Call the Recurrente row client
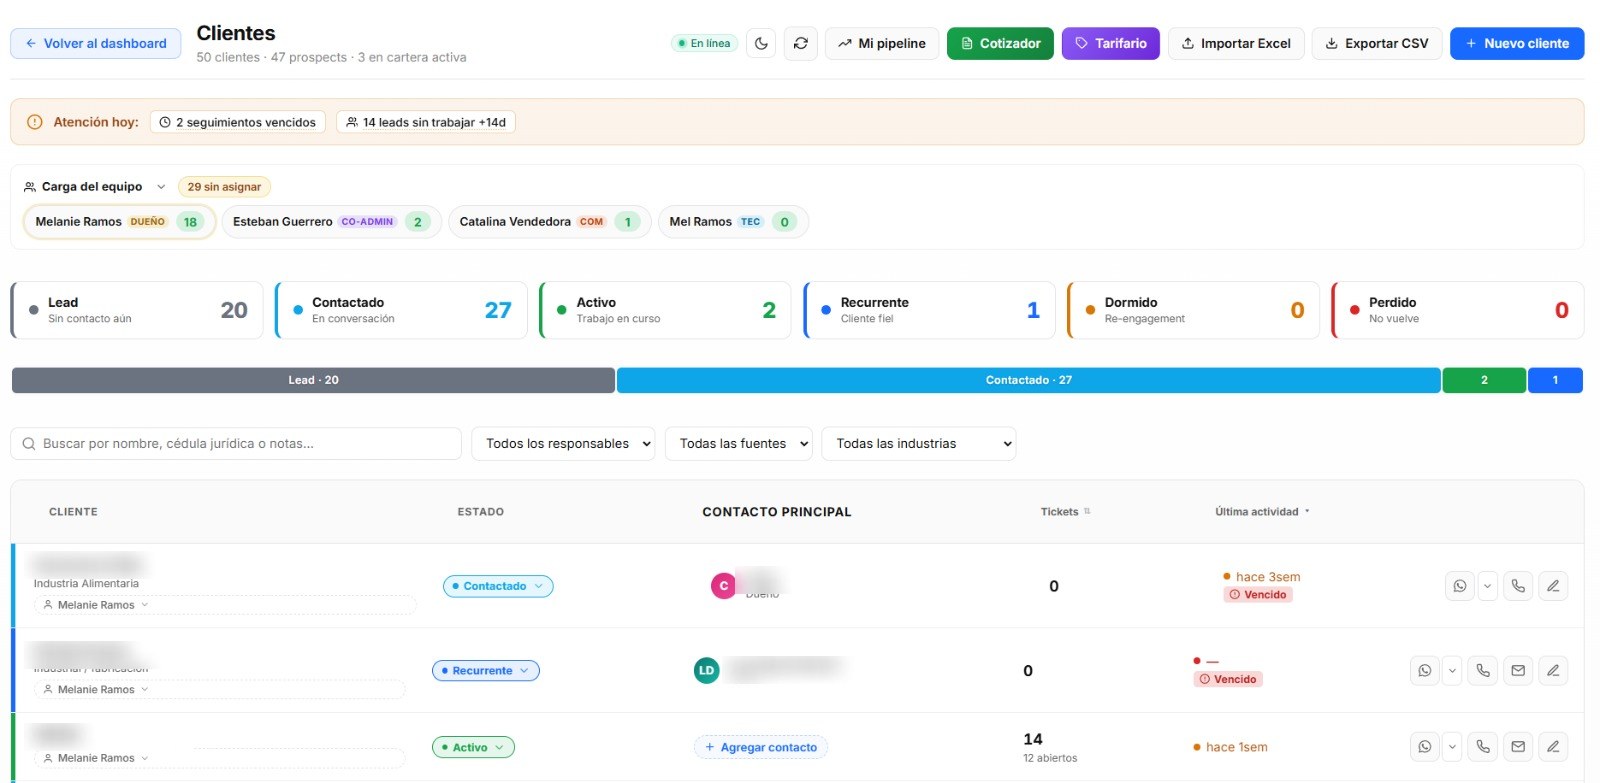 pos(1483,670)
